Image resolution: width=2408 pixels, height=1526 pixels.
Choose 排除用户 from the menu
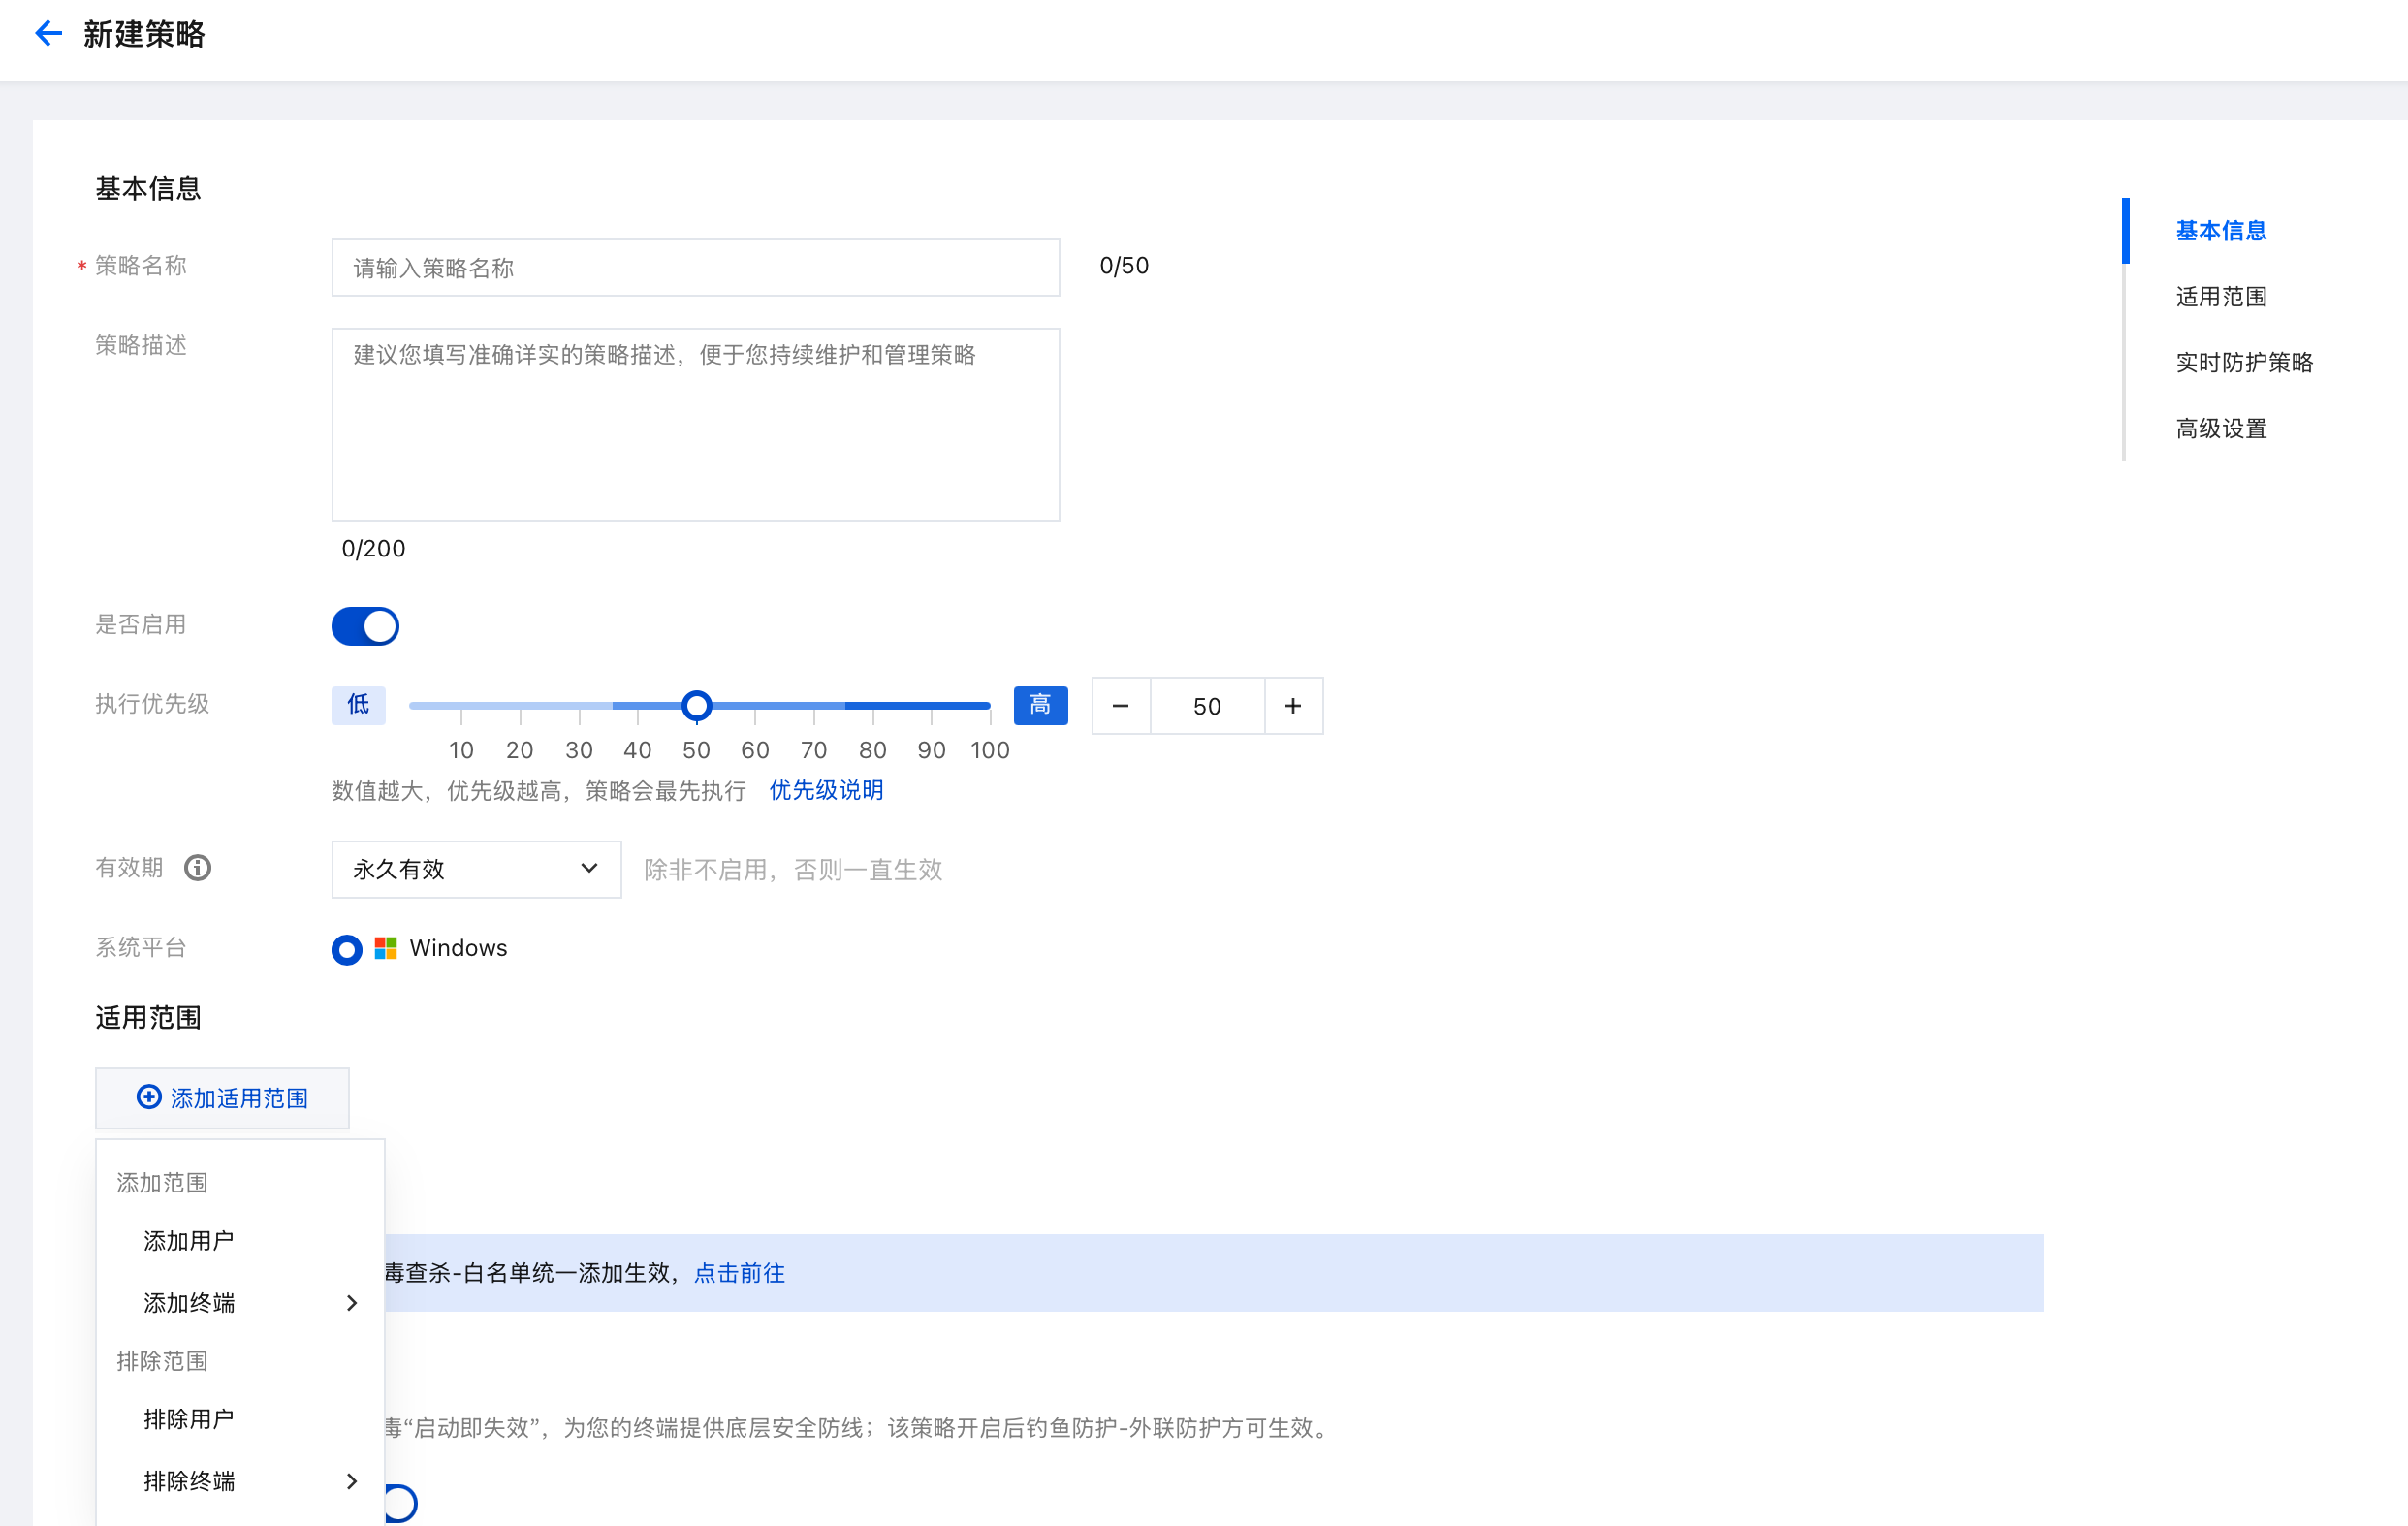click(189, 1418)
